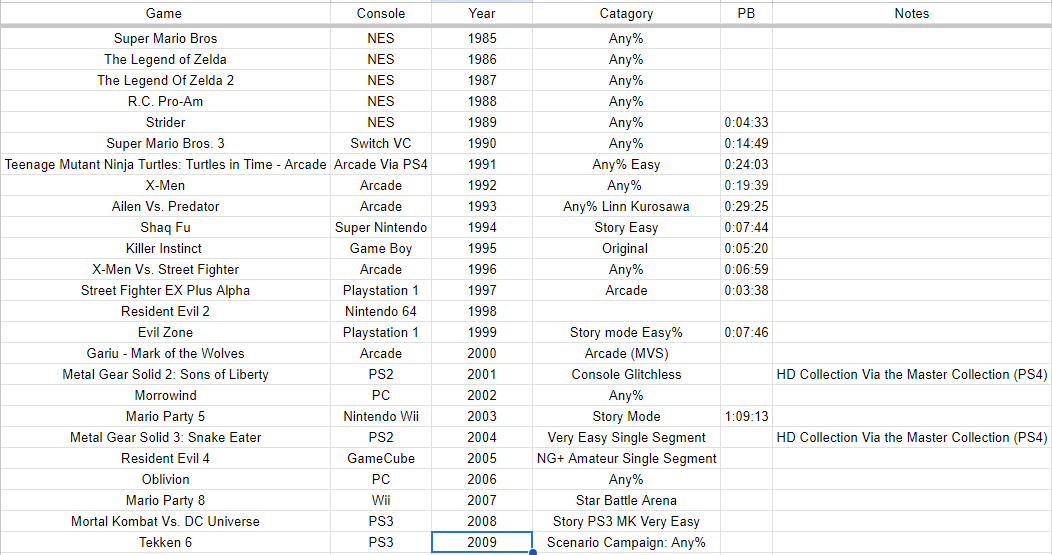Click 'Gariu - Mark of the Wolves' cell
This screenshot has height=555, width=1052.
pyautogui.click(x=165, y=354)
